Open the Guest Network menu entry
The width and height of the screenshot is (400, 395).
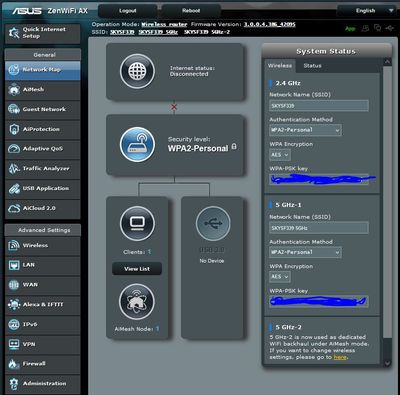(43, 109)
